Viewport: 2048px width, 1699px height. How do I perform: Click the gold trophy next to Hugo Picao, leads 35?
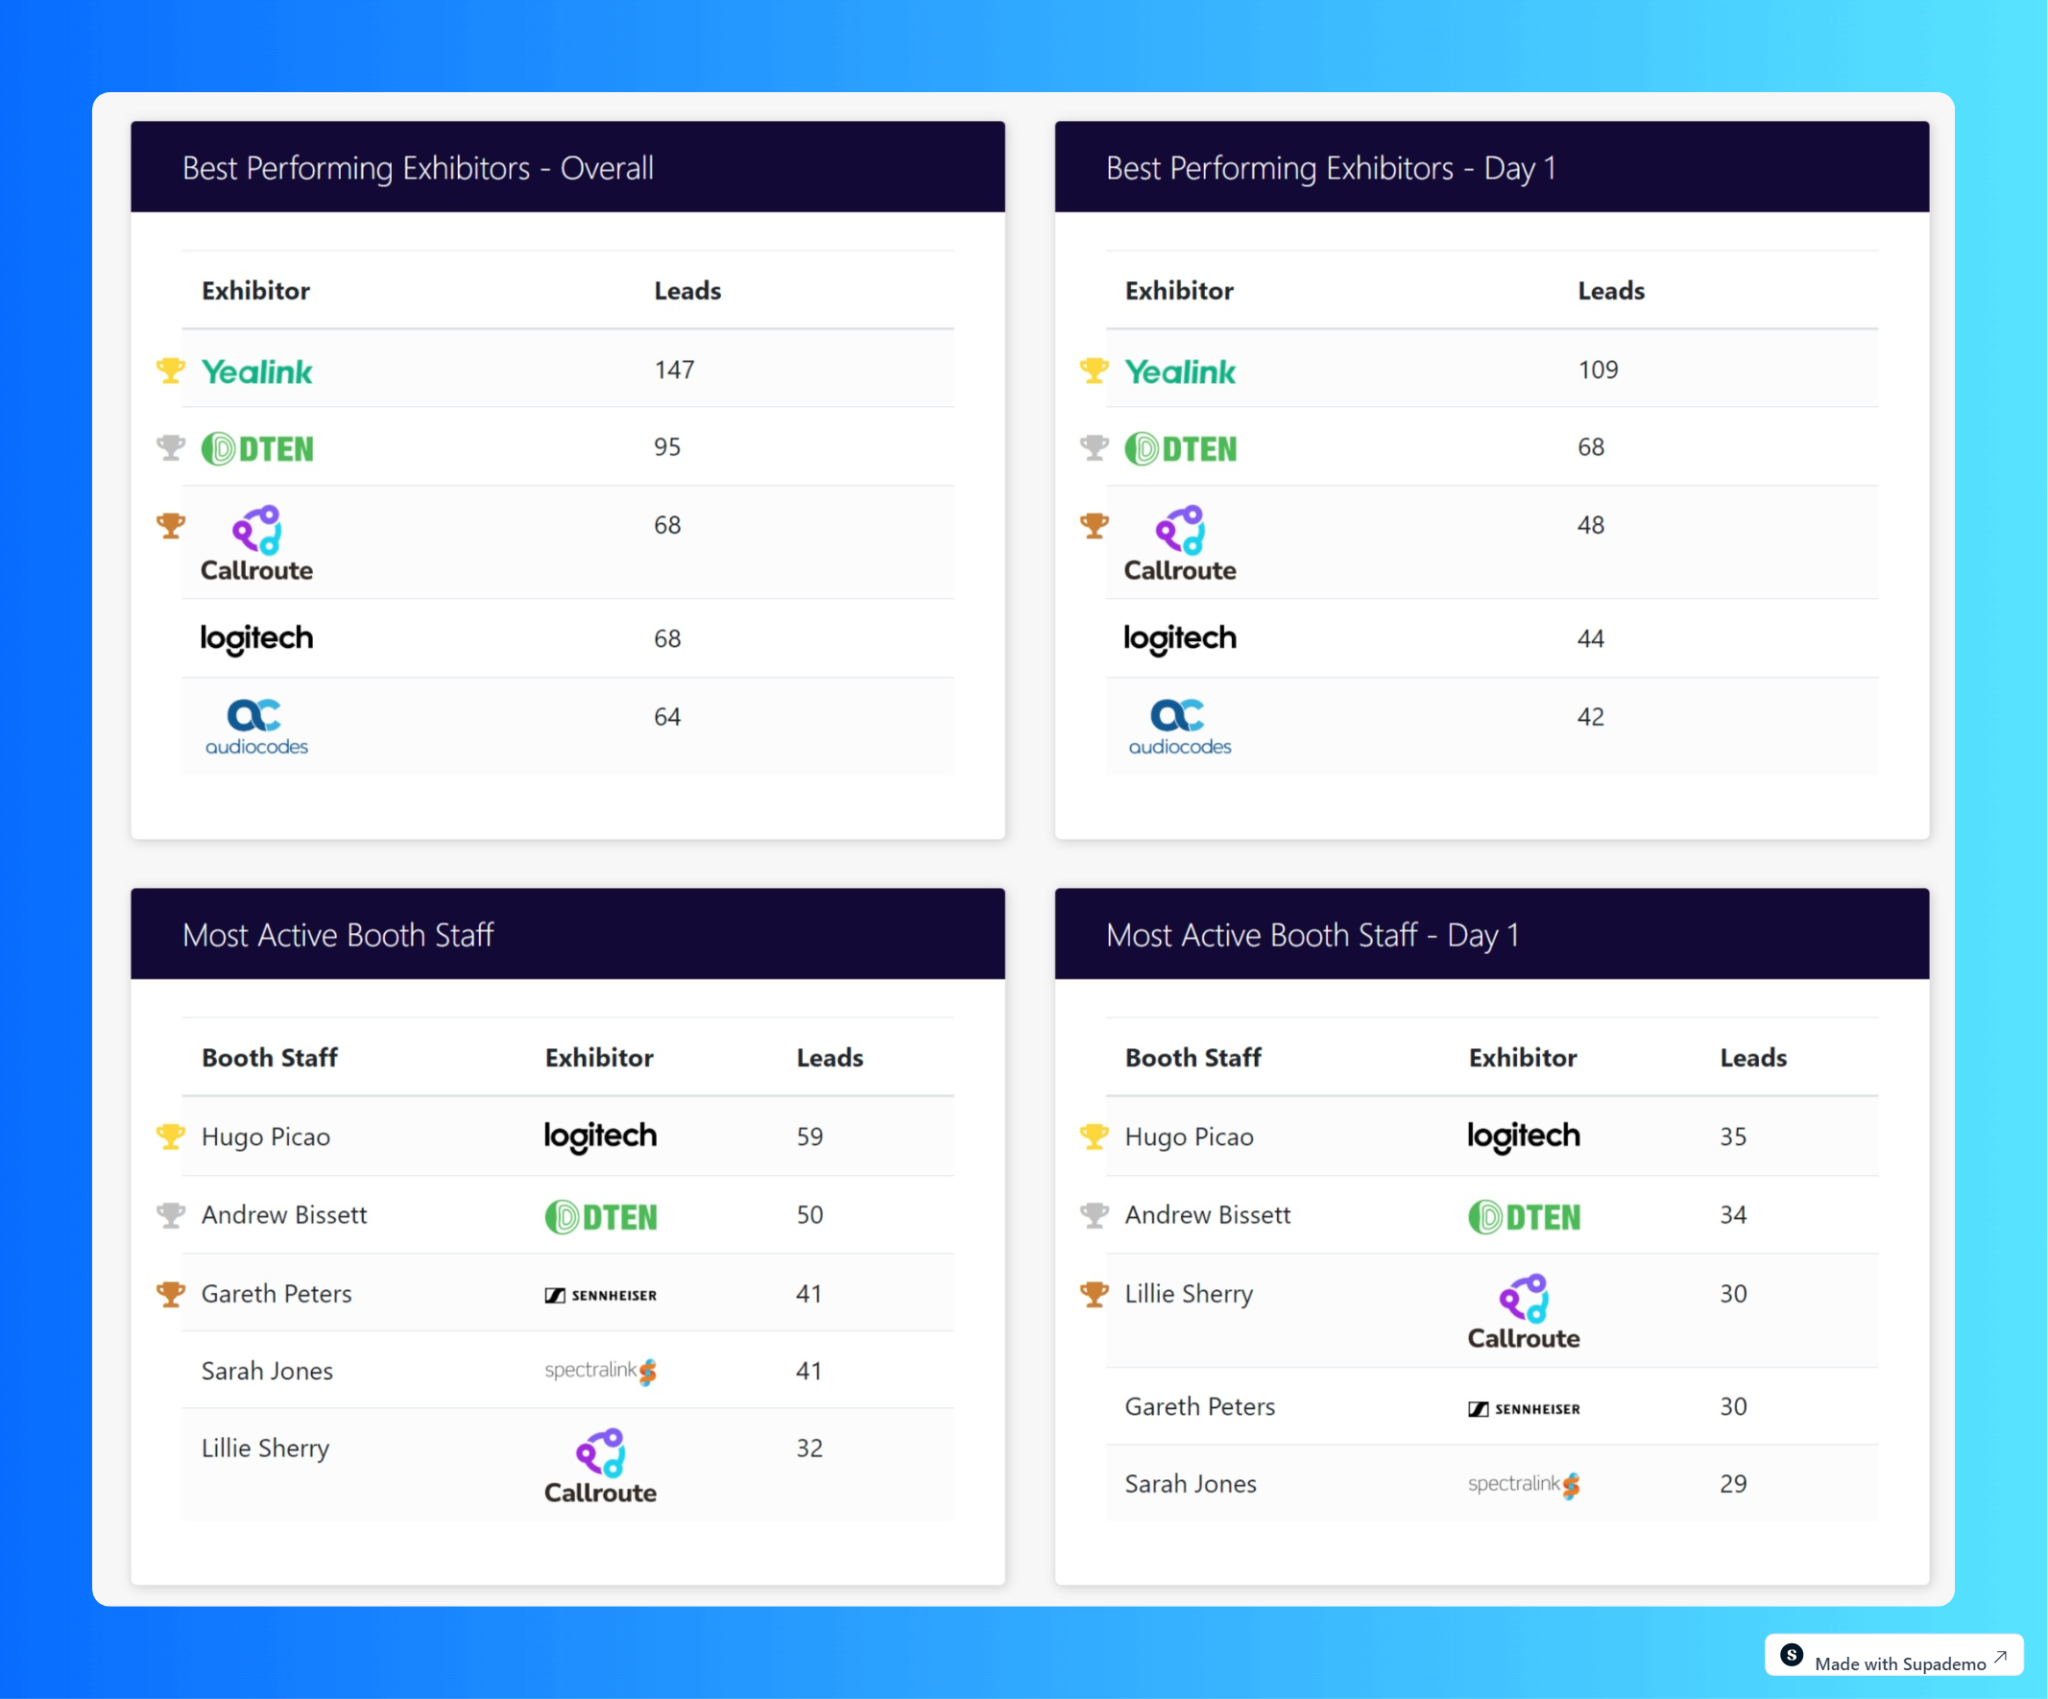1094,1137
